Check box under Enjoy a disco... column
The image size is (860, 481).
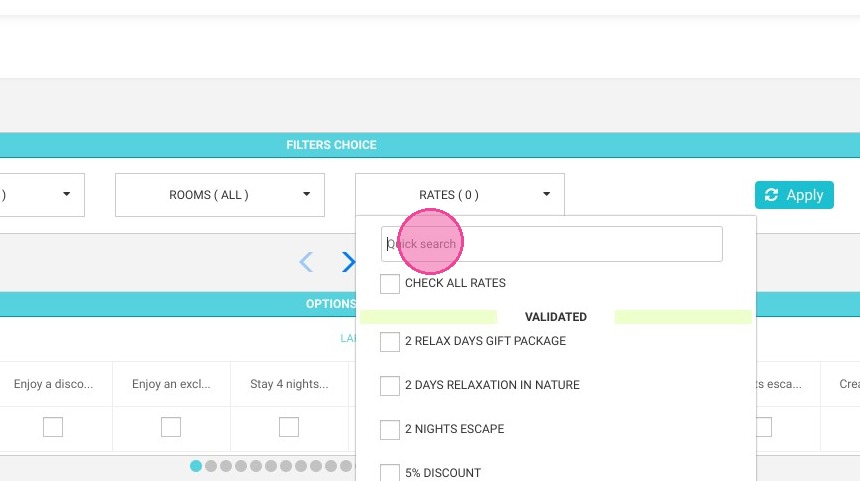click(x=53, y=427)
